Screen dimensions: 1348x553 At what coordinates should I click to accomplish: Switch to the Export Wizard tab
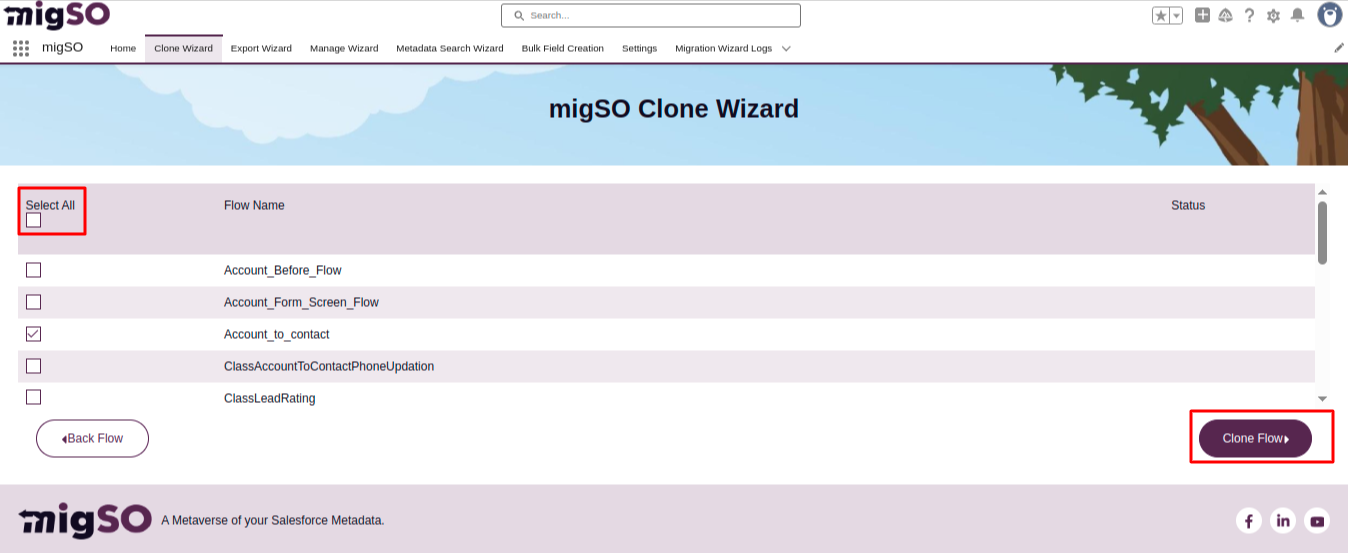(261, 48)
